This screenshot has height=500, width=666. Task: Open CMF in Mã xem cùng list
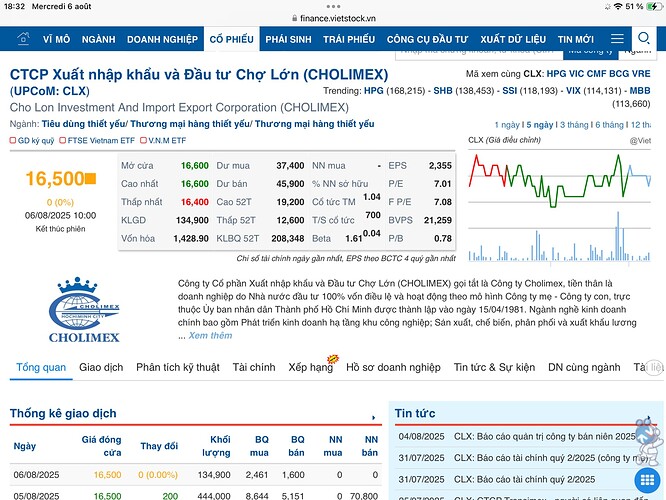[596, 74]
